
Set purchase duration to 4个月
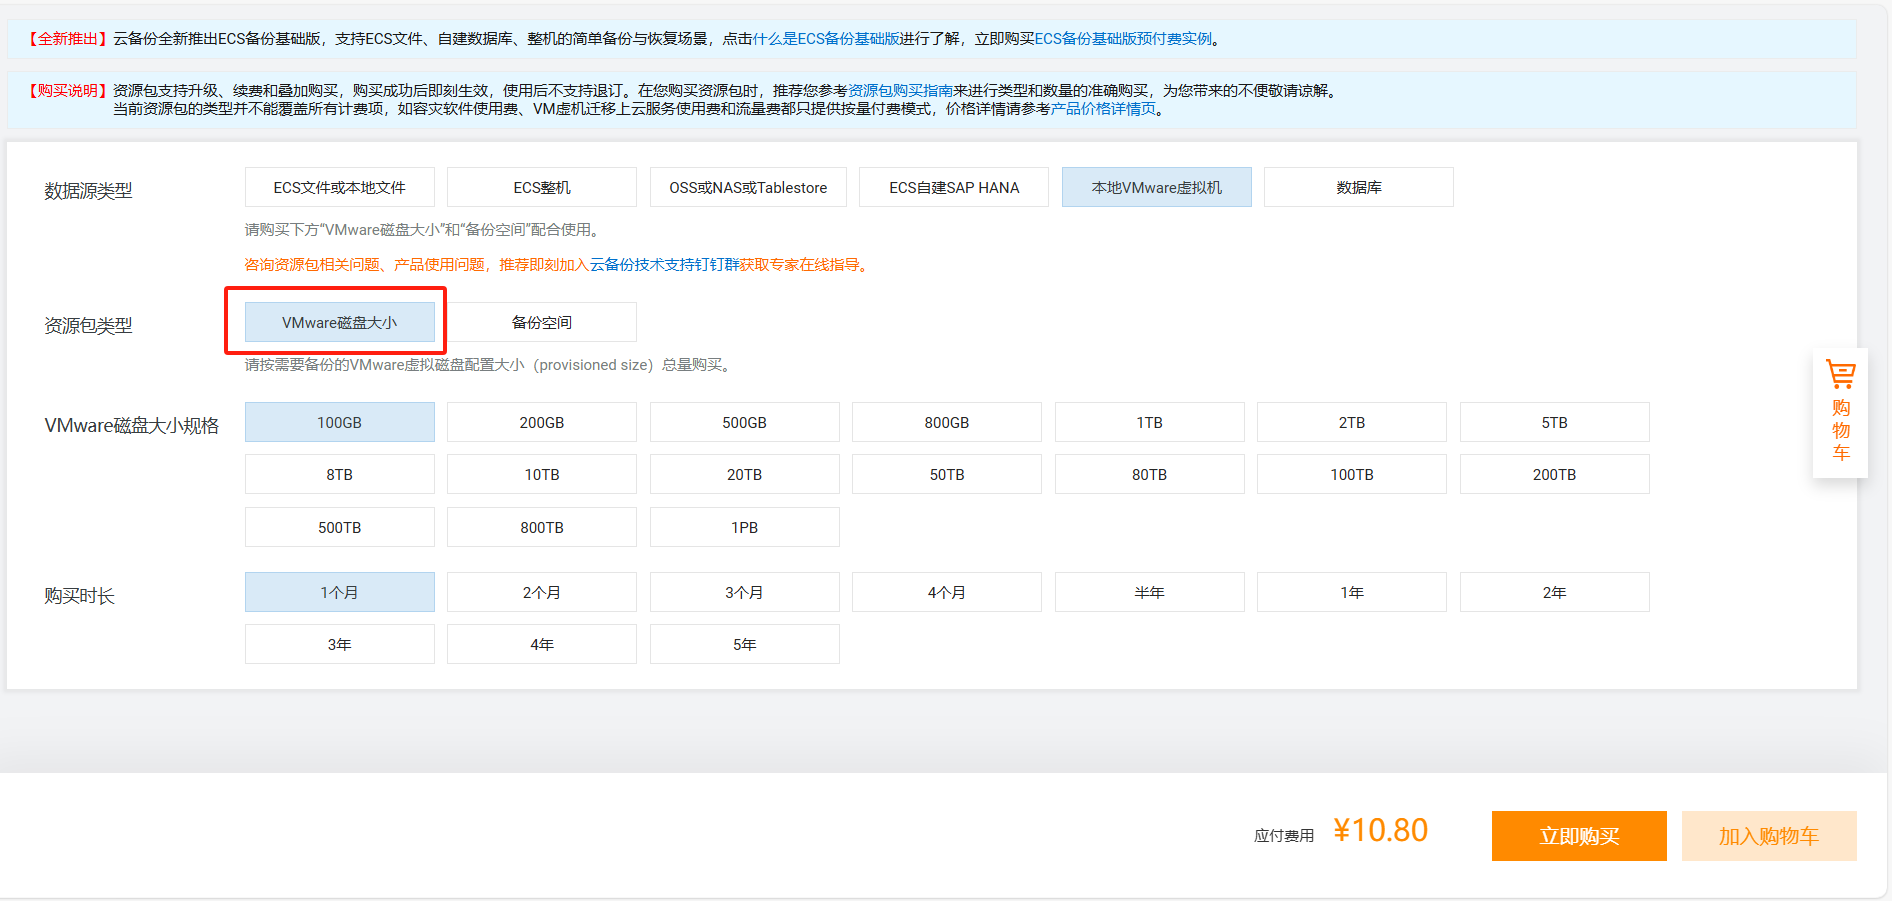947,592
